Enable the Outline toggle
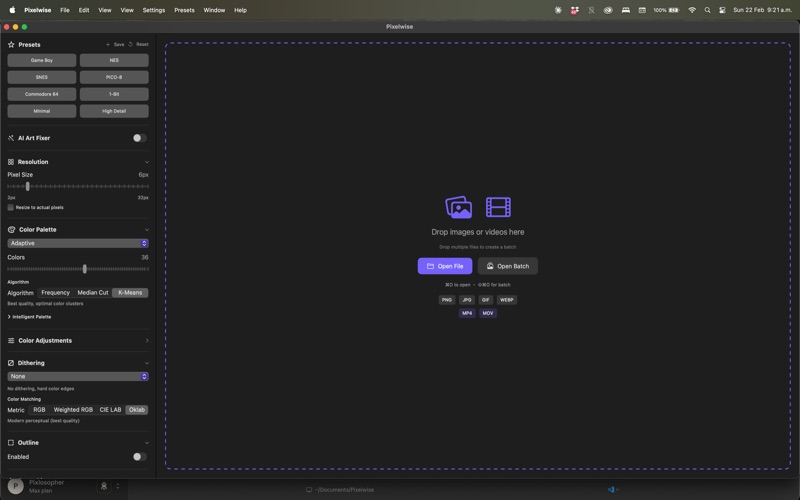The height and width of the screenshot is (500, 800). [x=139, y=457]
